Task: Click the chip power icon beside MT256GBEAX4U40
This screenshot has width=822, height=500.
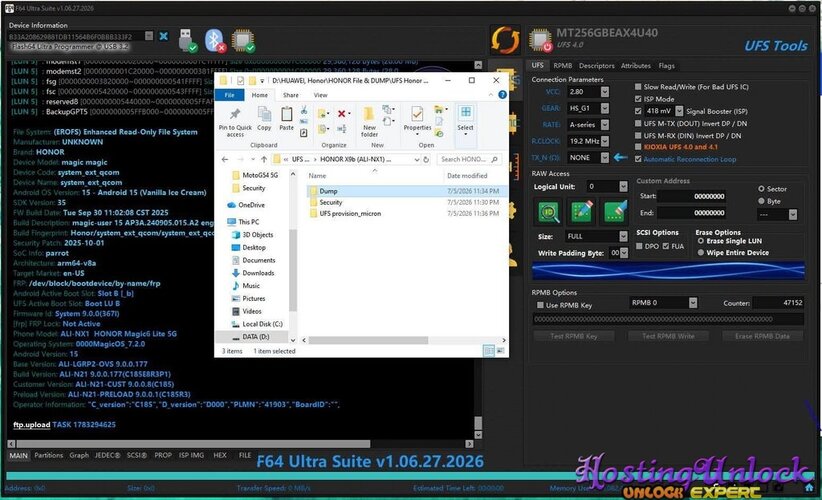Action: (x=539, y=40)
